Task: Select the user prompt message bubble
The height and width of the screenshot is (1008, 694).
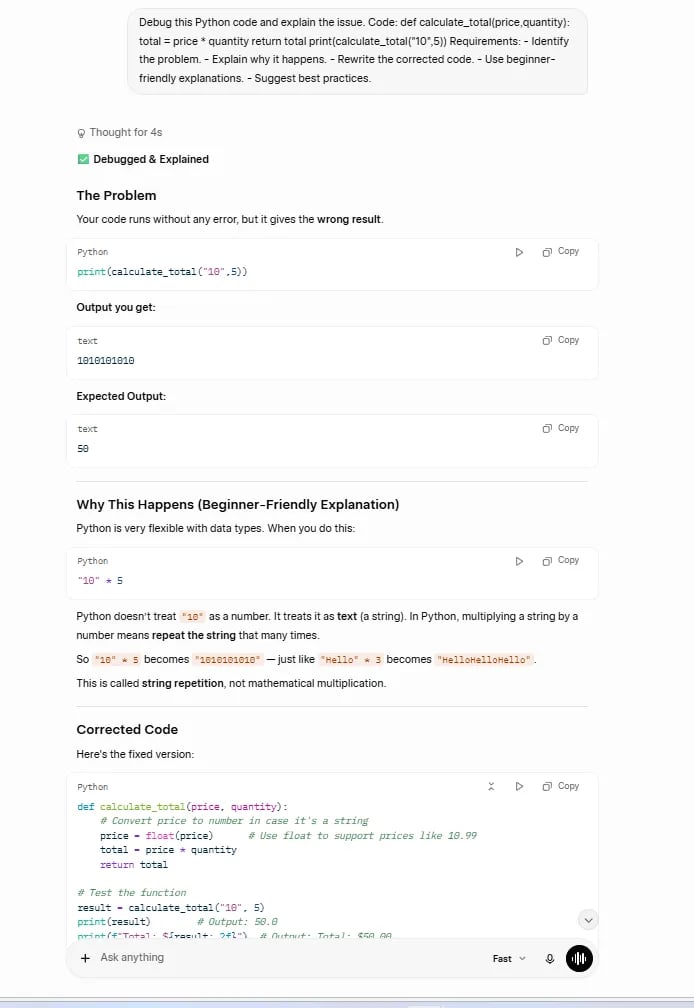Action: 357,51
